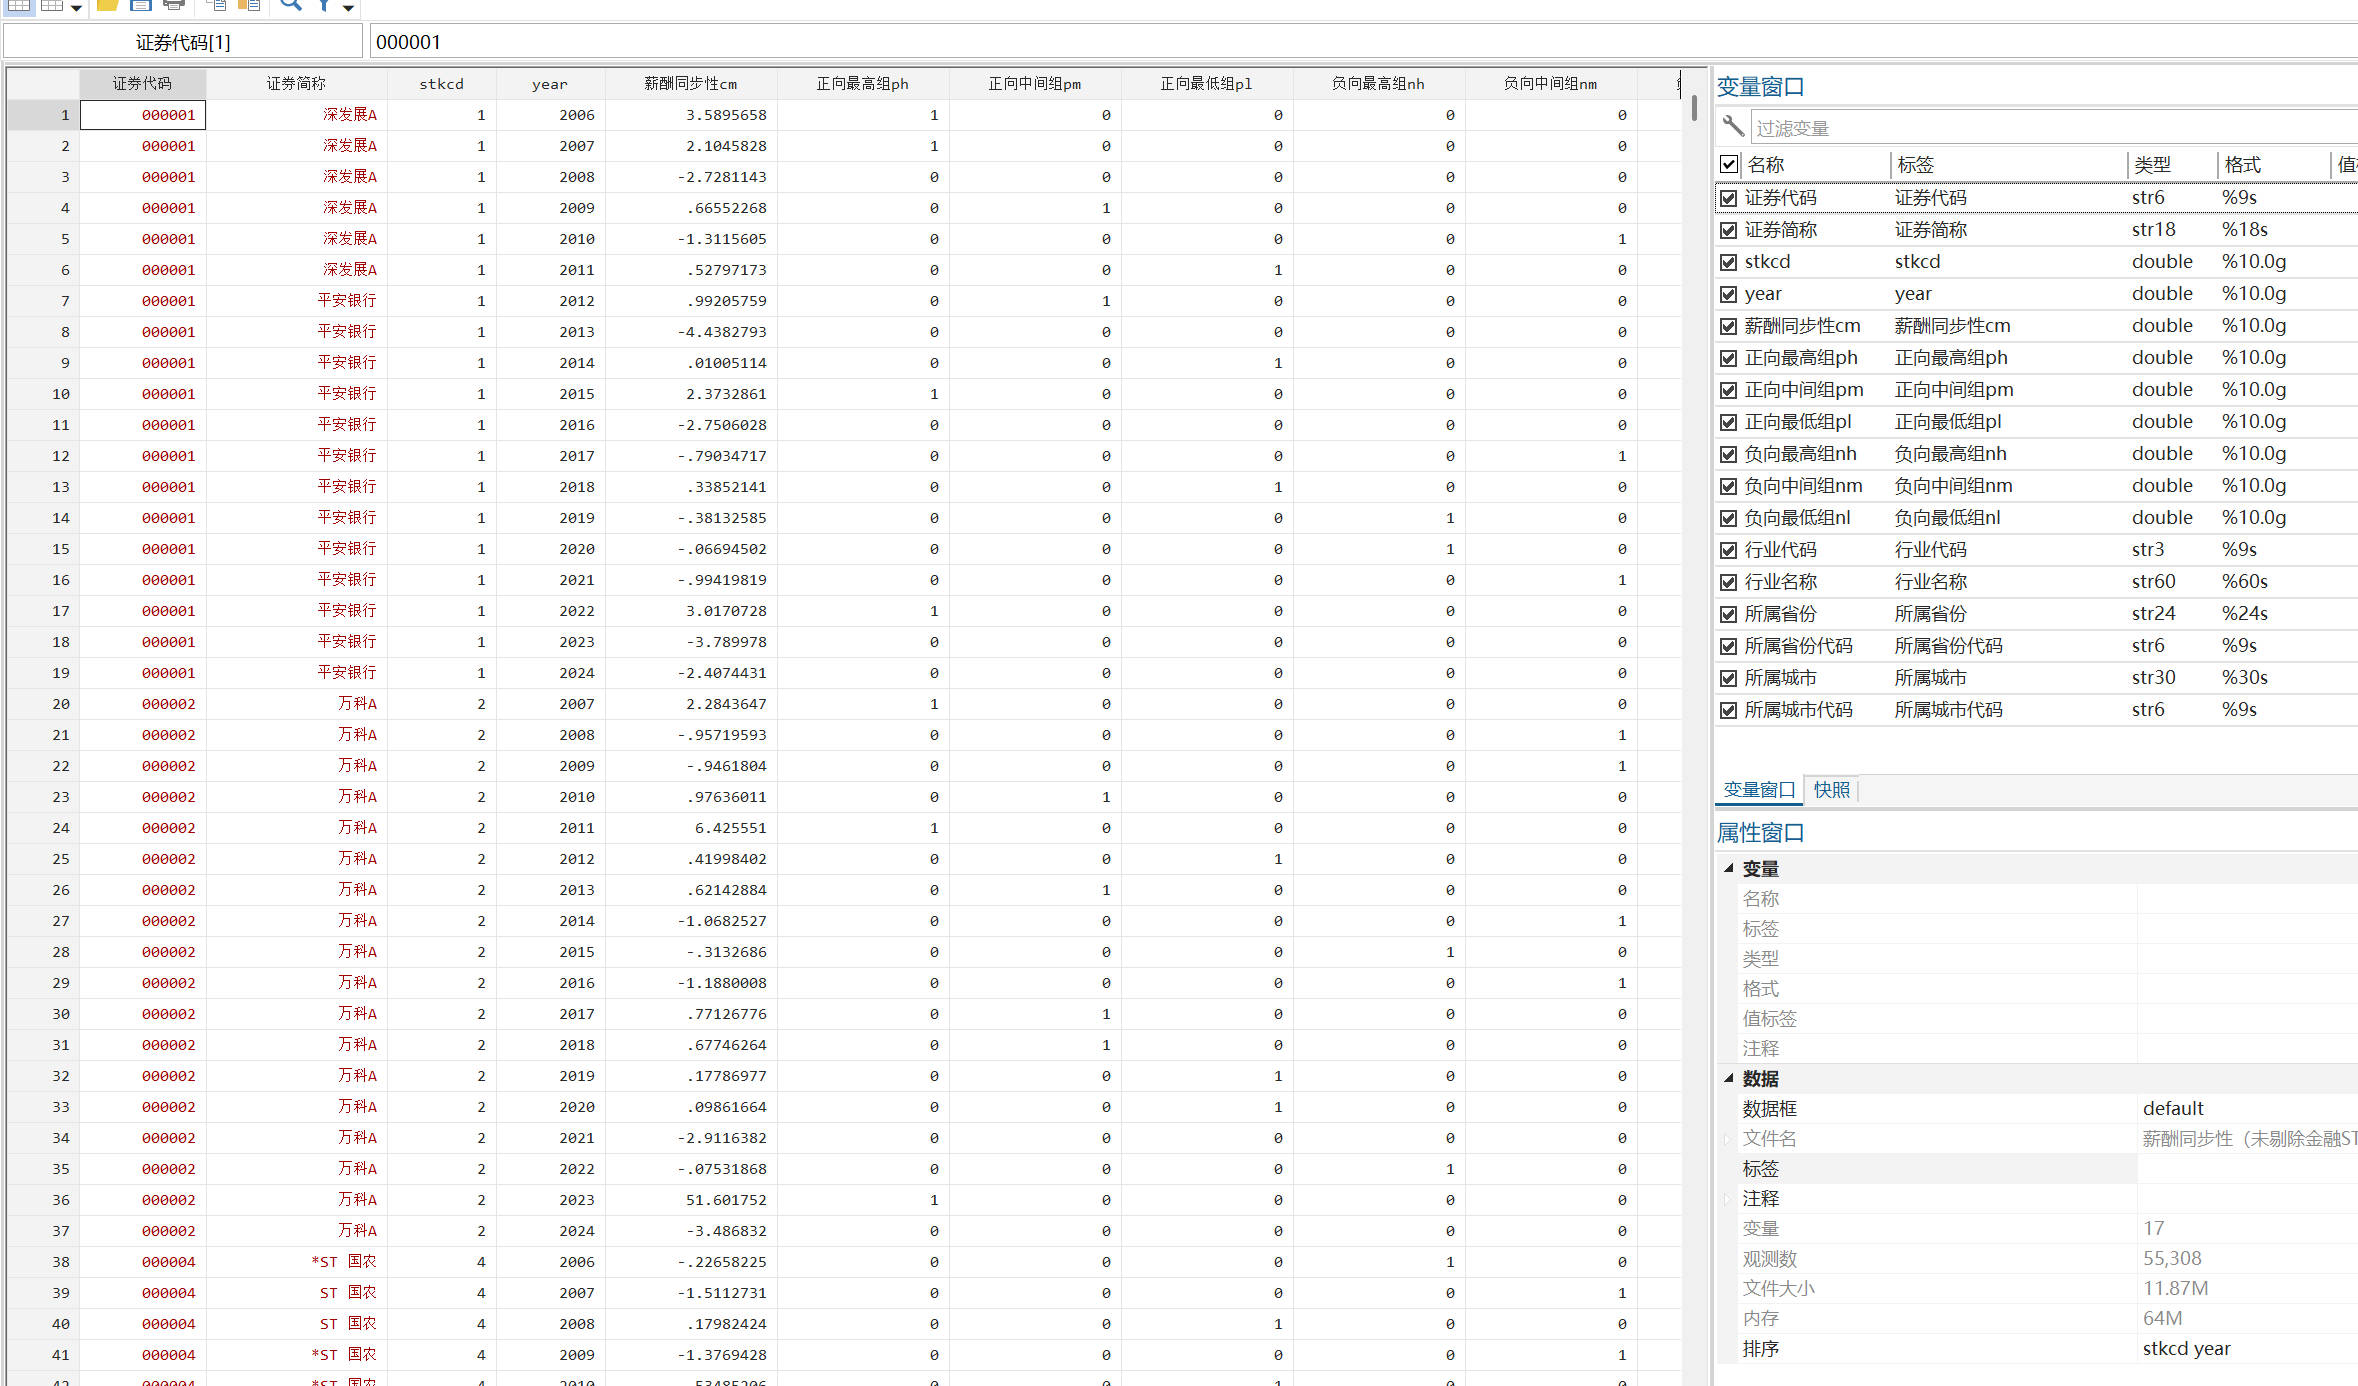2358x1386 pixels.
Task: Open the dropdown arrow next to filter icon
Action: 348,7
